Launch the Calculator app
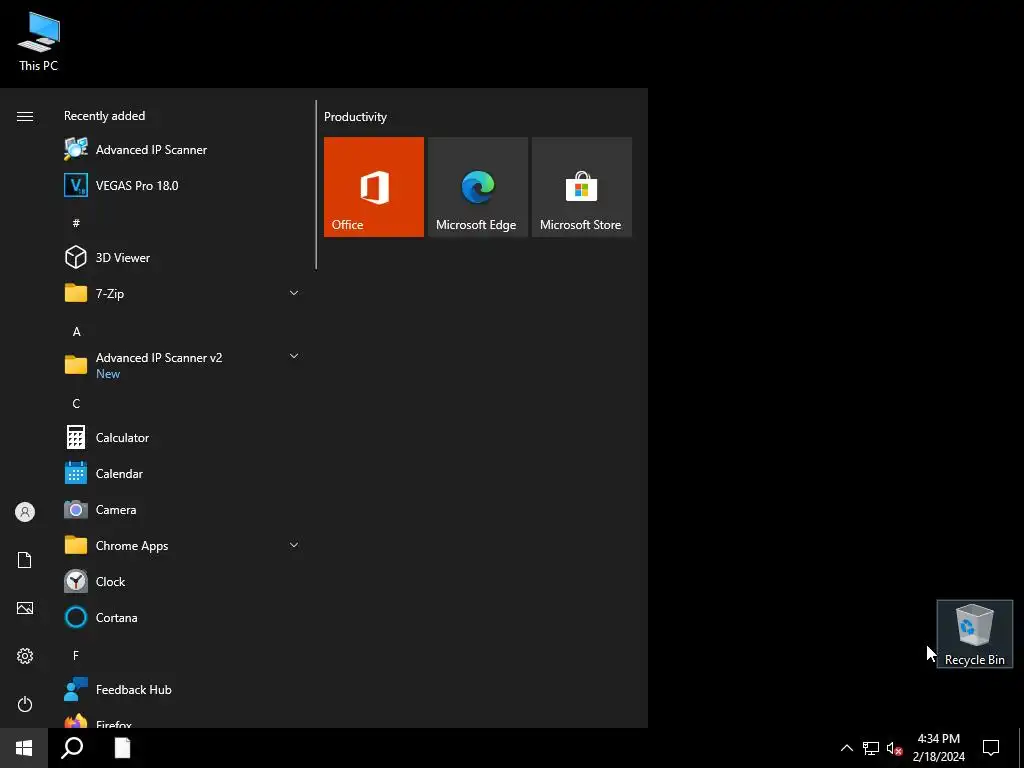Screen dimensions: 1024x768 (182, 438)
